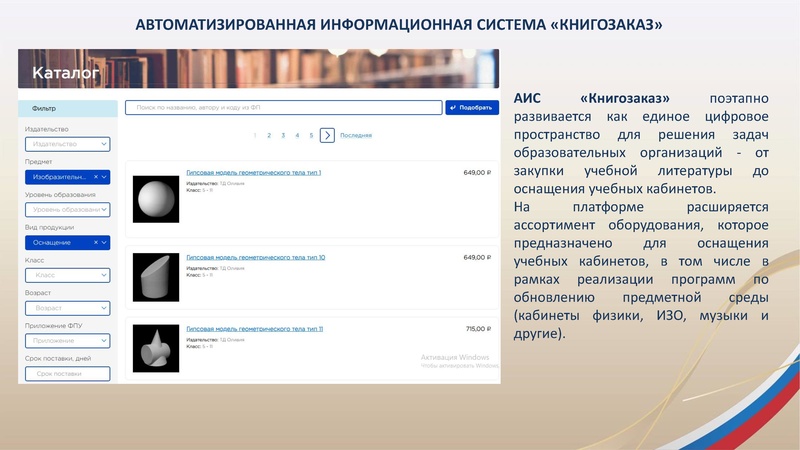The height and width of the screenshot is (450, 800).
Task: Open the Приложение ФПУ dropdown
Action: [x=67, y=341]
